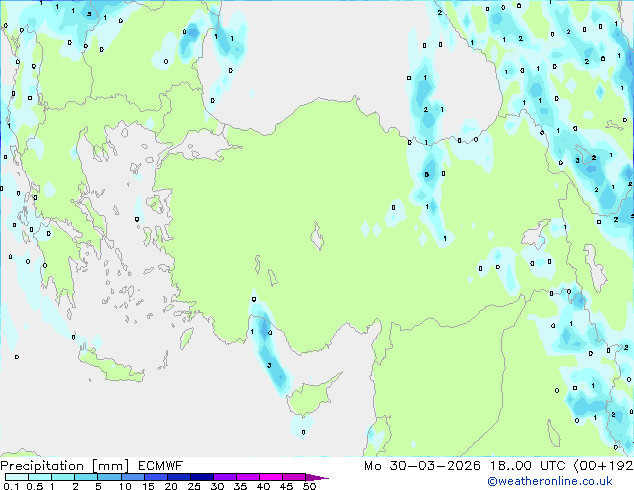The image size is (634, 490).
Task: Select the 30–35 mm purple legend swatch
Action: click(225, 477)
